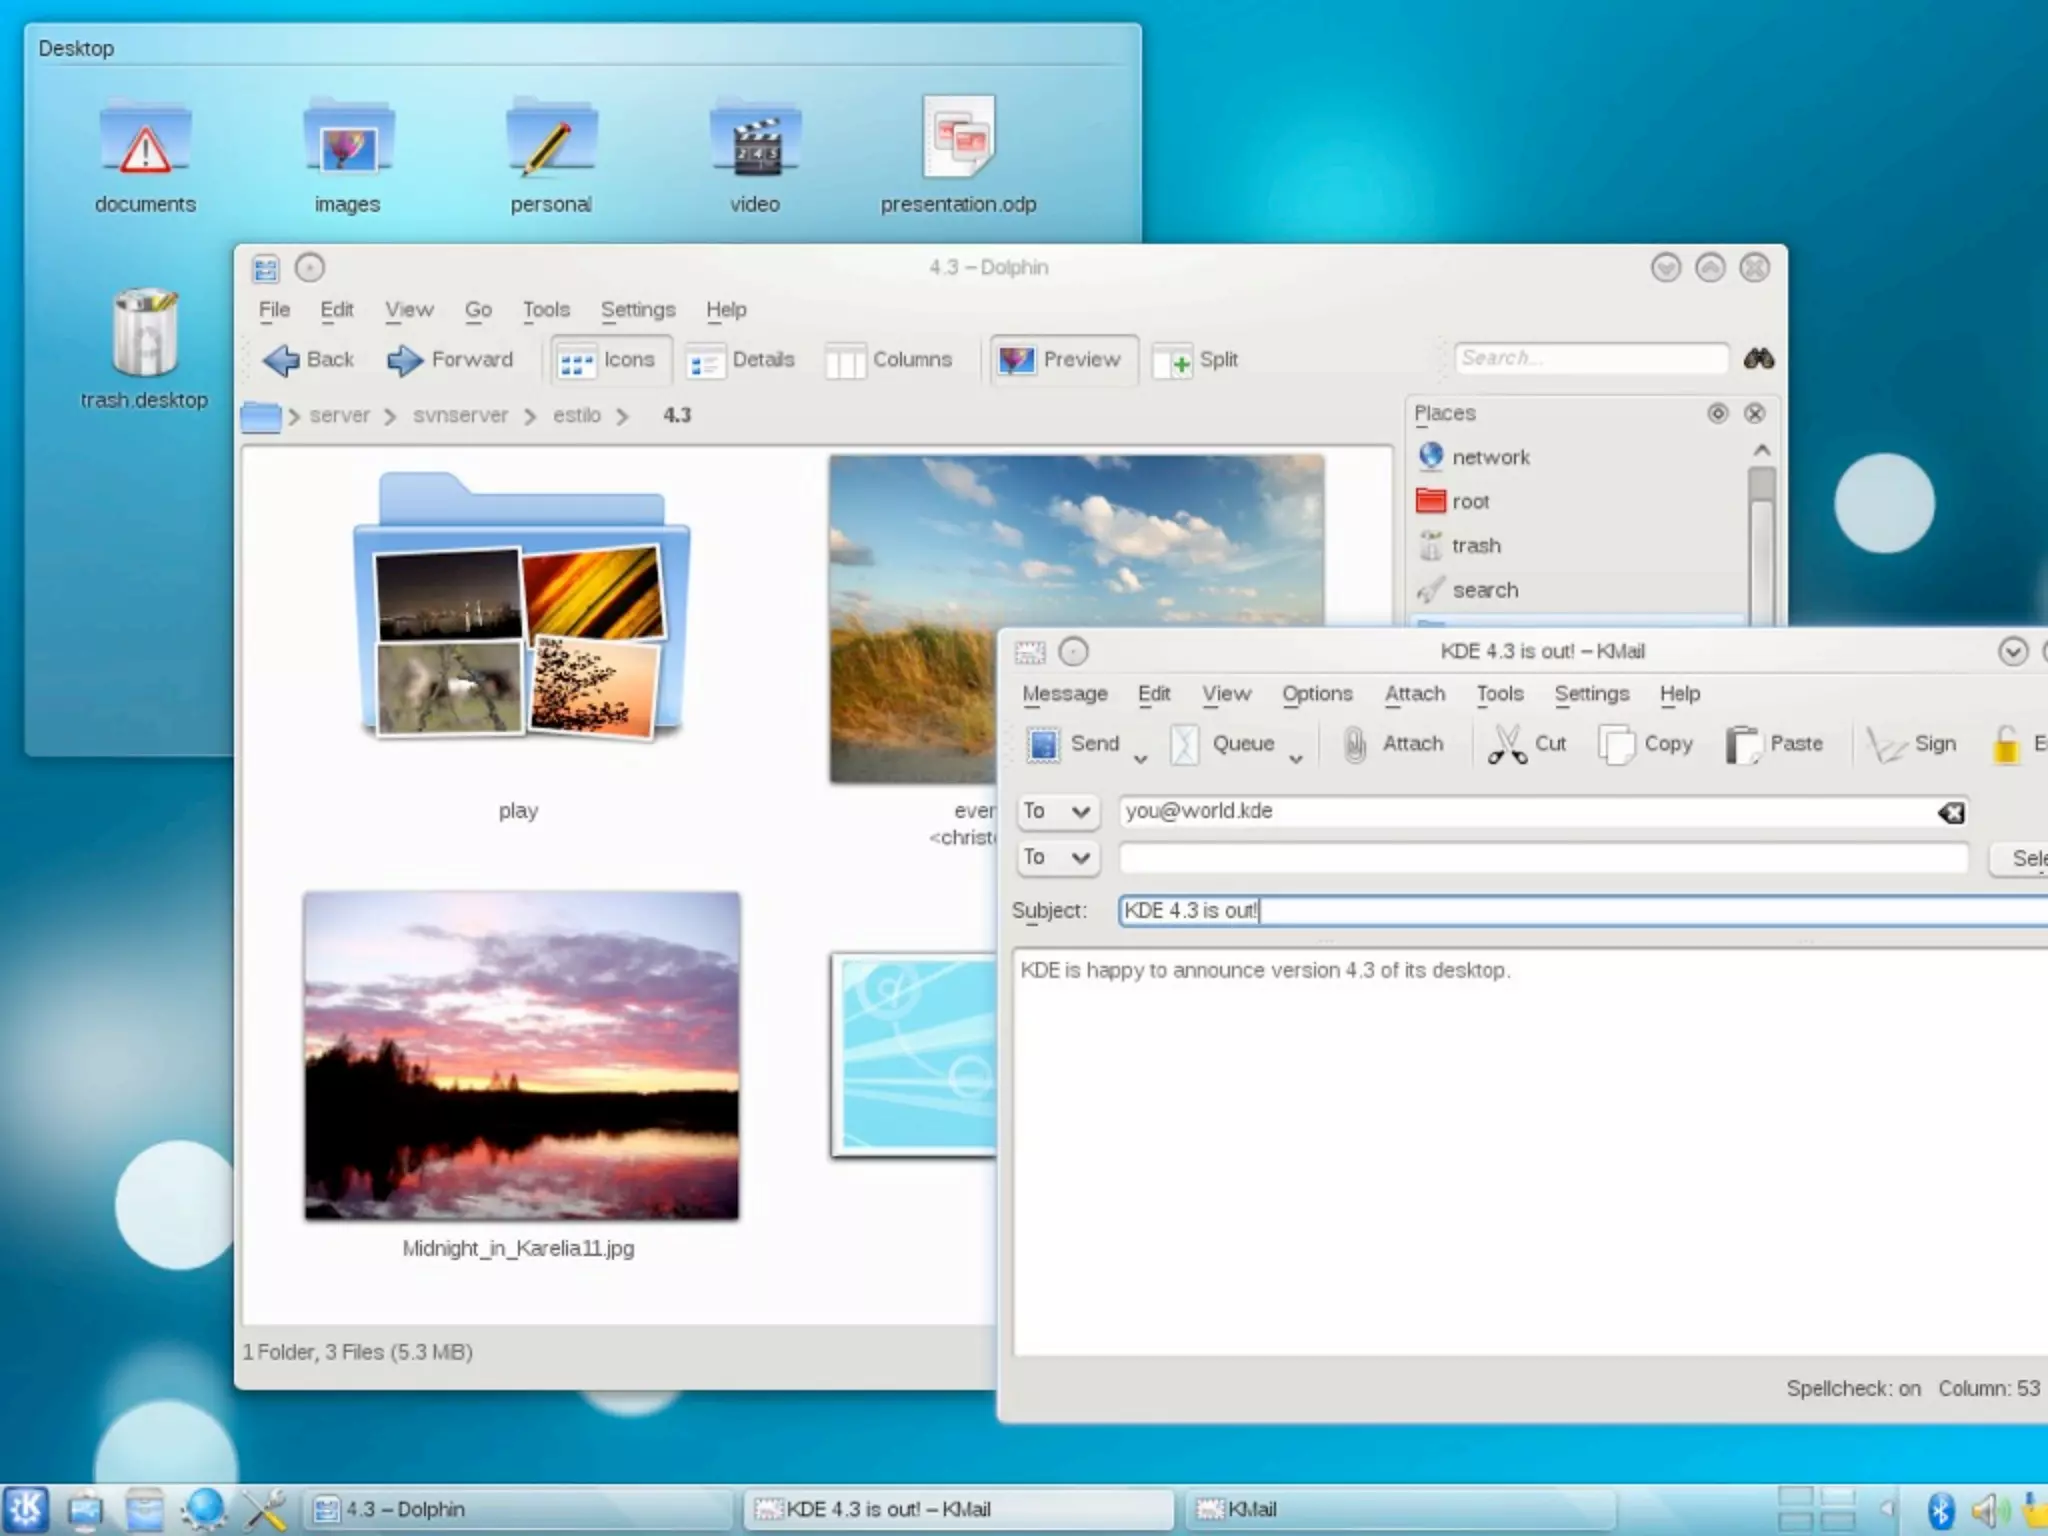The width and height of the screenshot is (2048, 1536).
Task: Send the message in KMail
Action: [1073, 744]
